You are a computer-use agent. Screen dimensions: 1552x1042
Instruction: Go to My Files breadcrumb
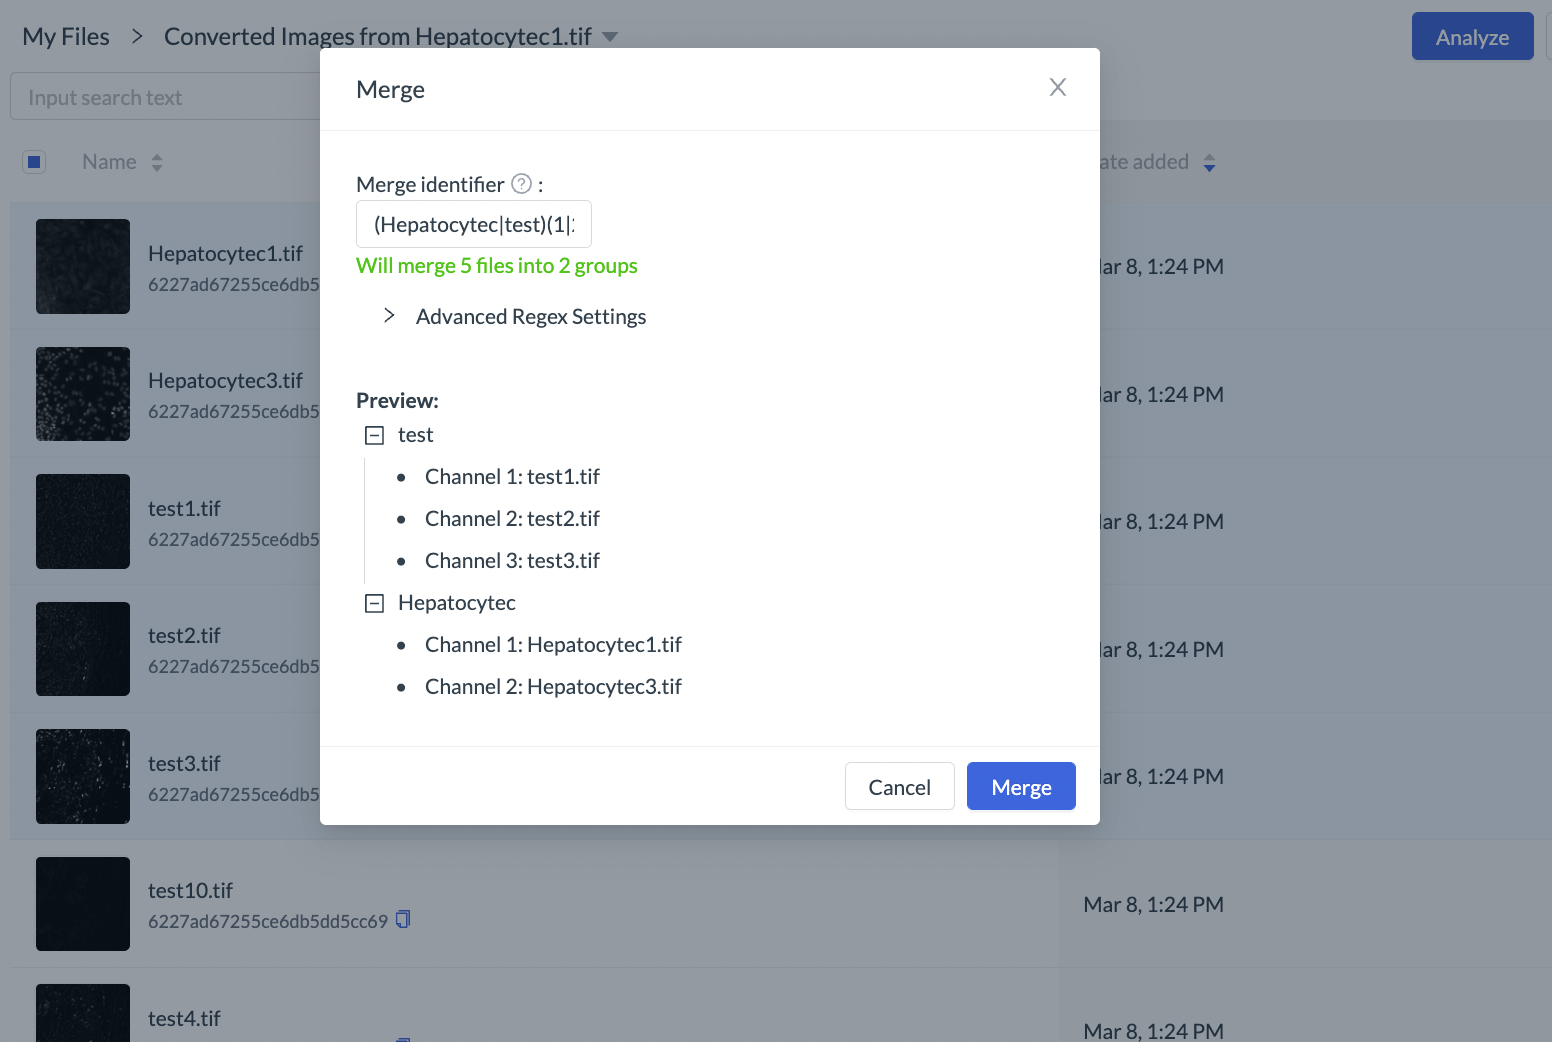coord(66,37)
